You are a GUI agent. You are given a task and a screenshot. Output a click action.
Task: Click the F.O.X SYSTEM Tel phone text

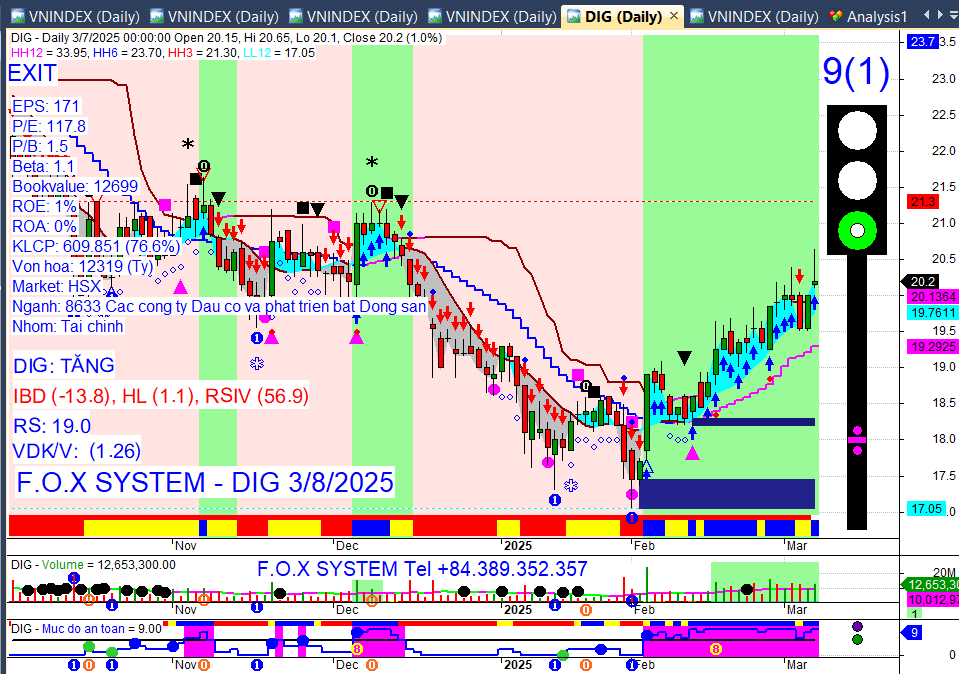[x=422, y=569]
